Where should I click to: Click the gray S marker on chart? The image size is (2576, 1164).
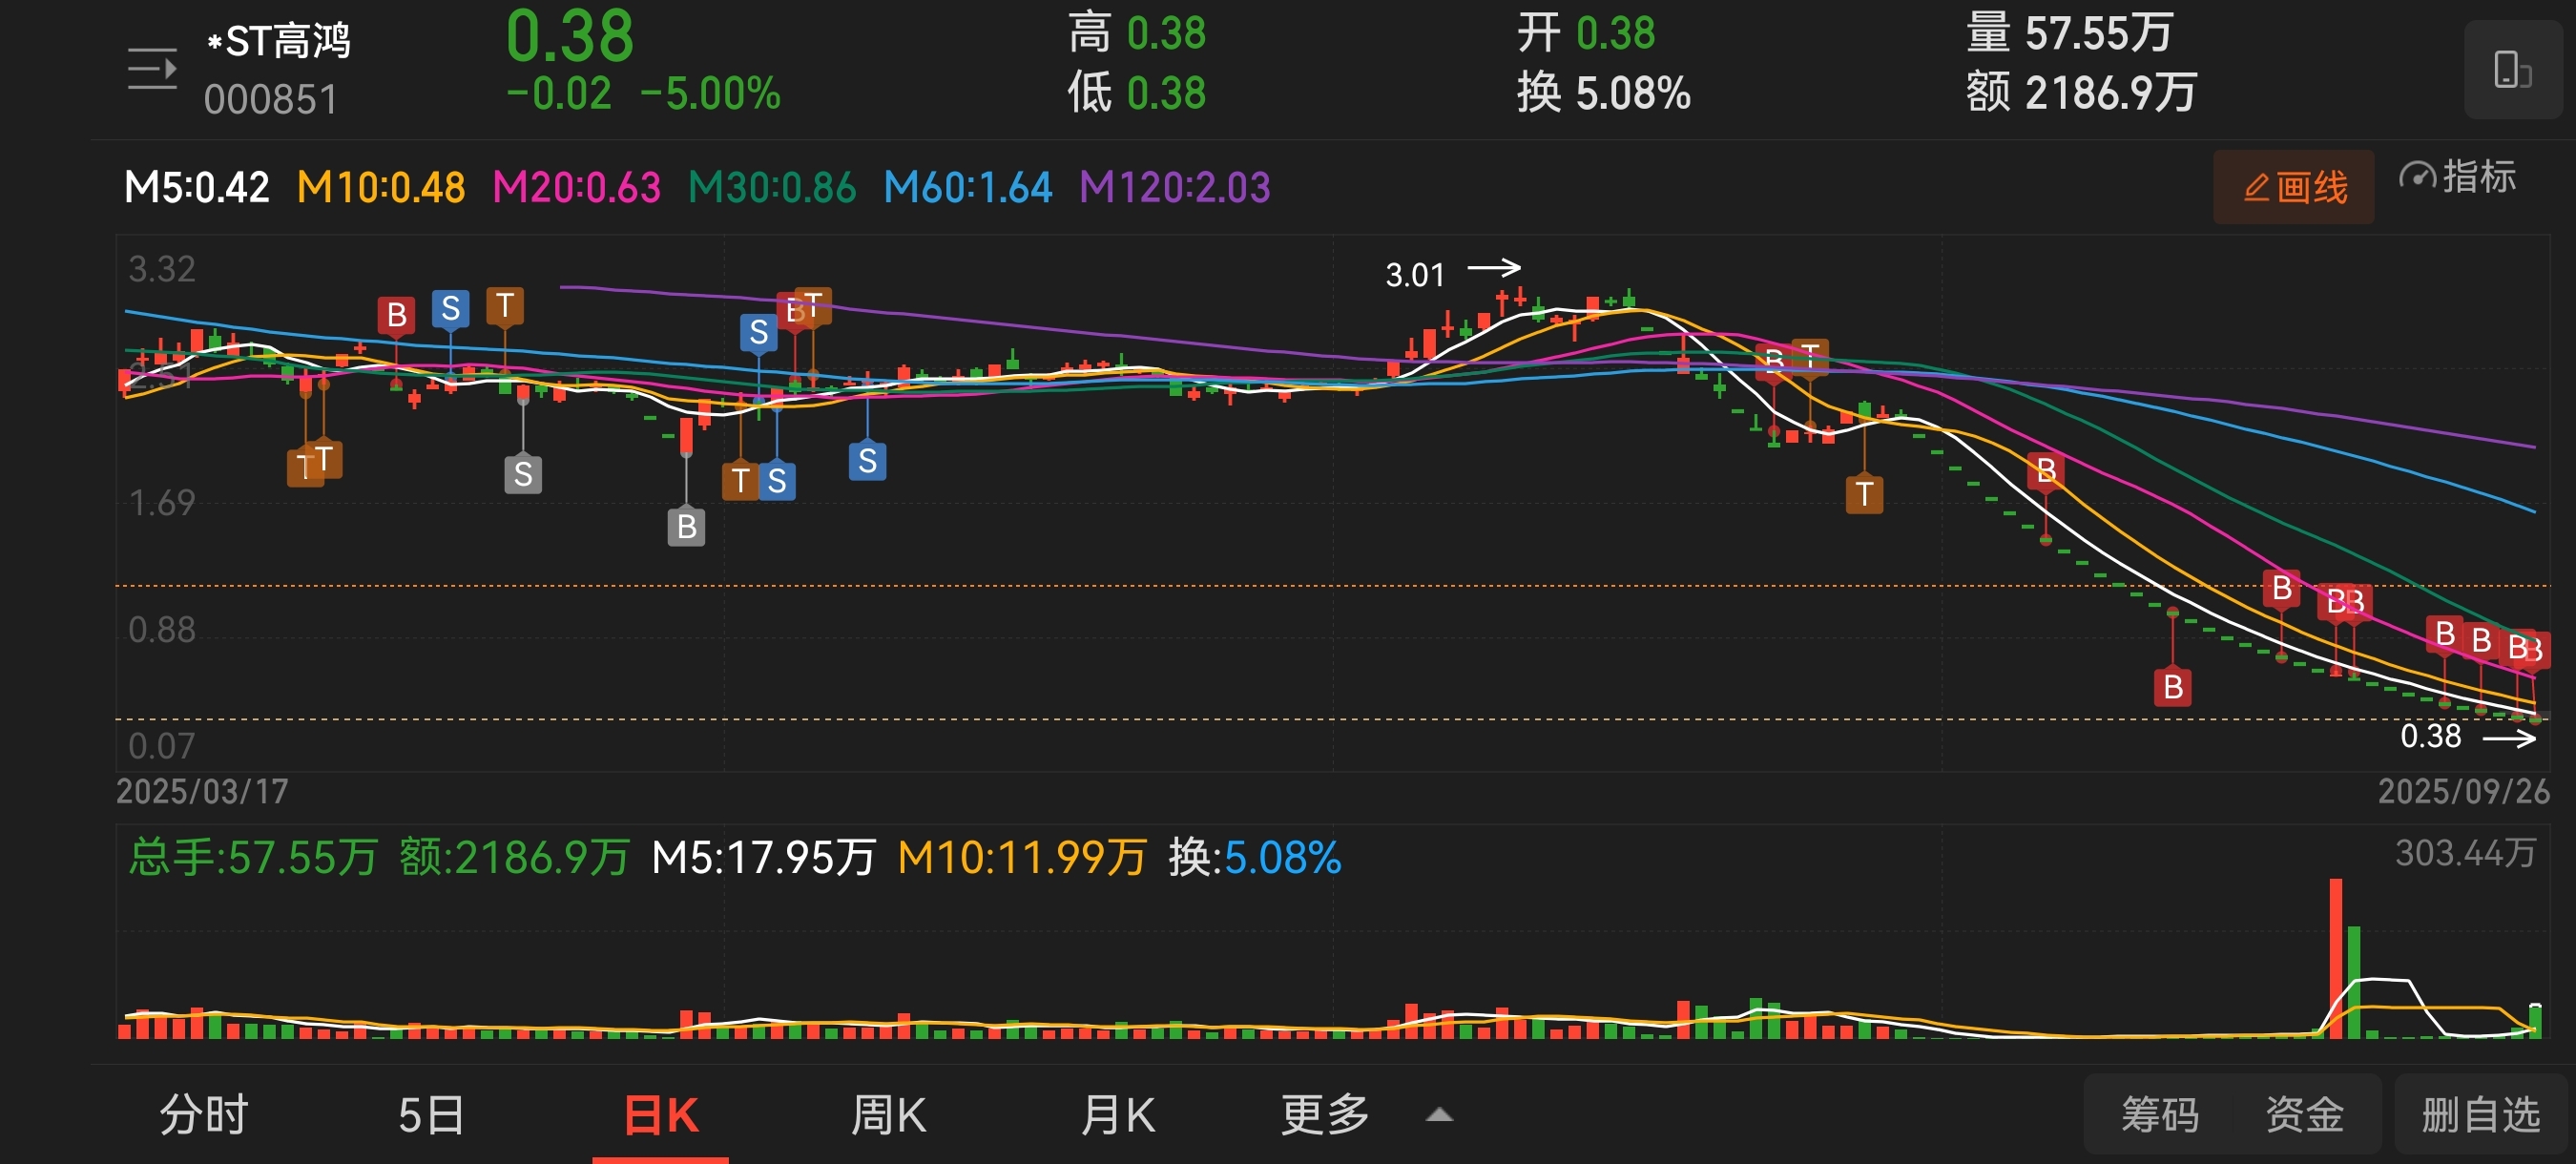523,474
